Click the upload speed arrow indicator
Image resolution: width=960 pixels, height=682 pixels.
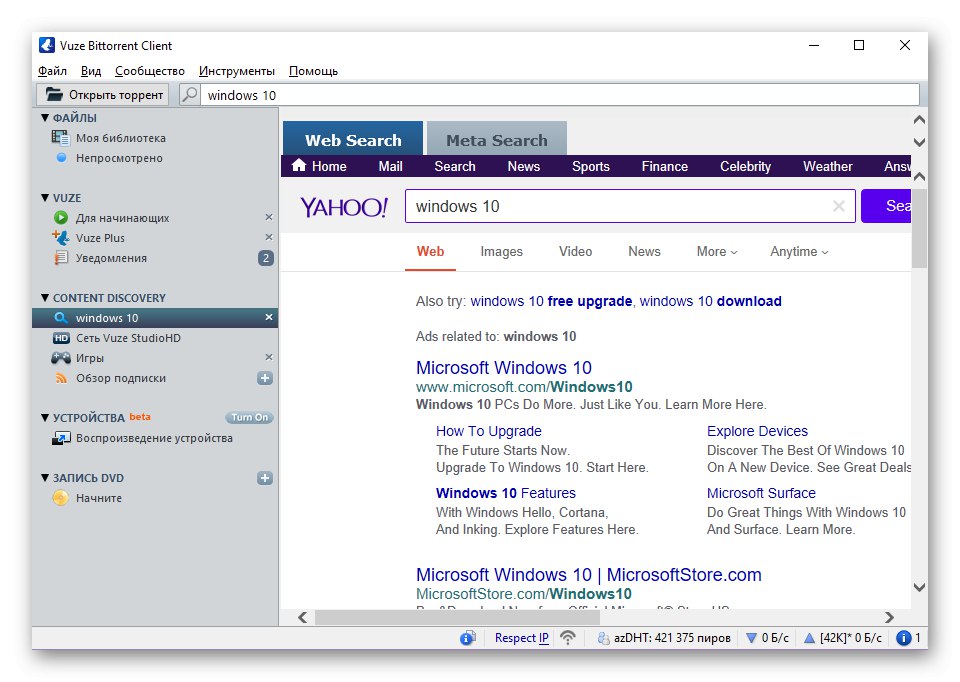click(x=809, y=638)
